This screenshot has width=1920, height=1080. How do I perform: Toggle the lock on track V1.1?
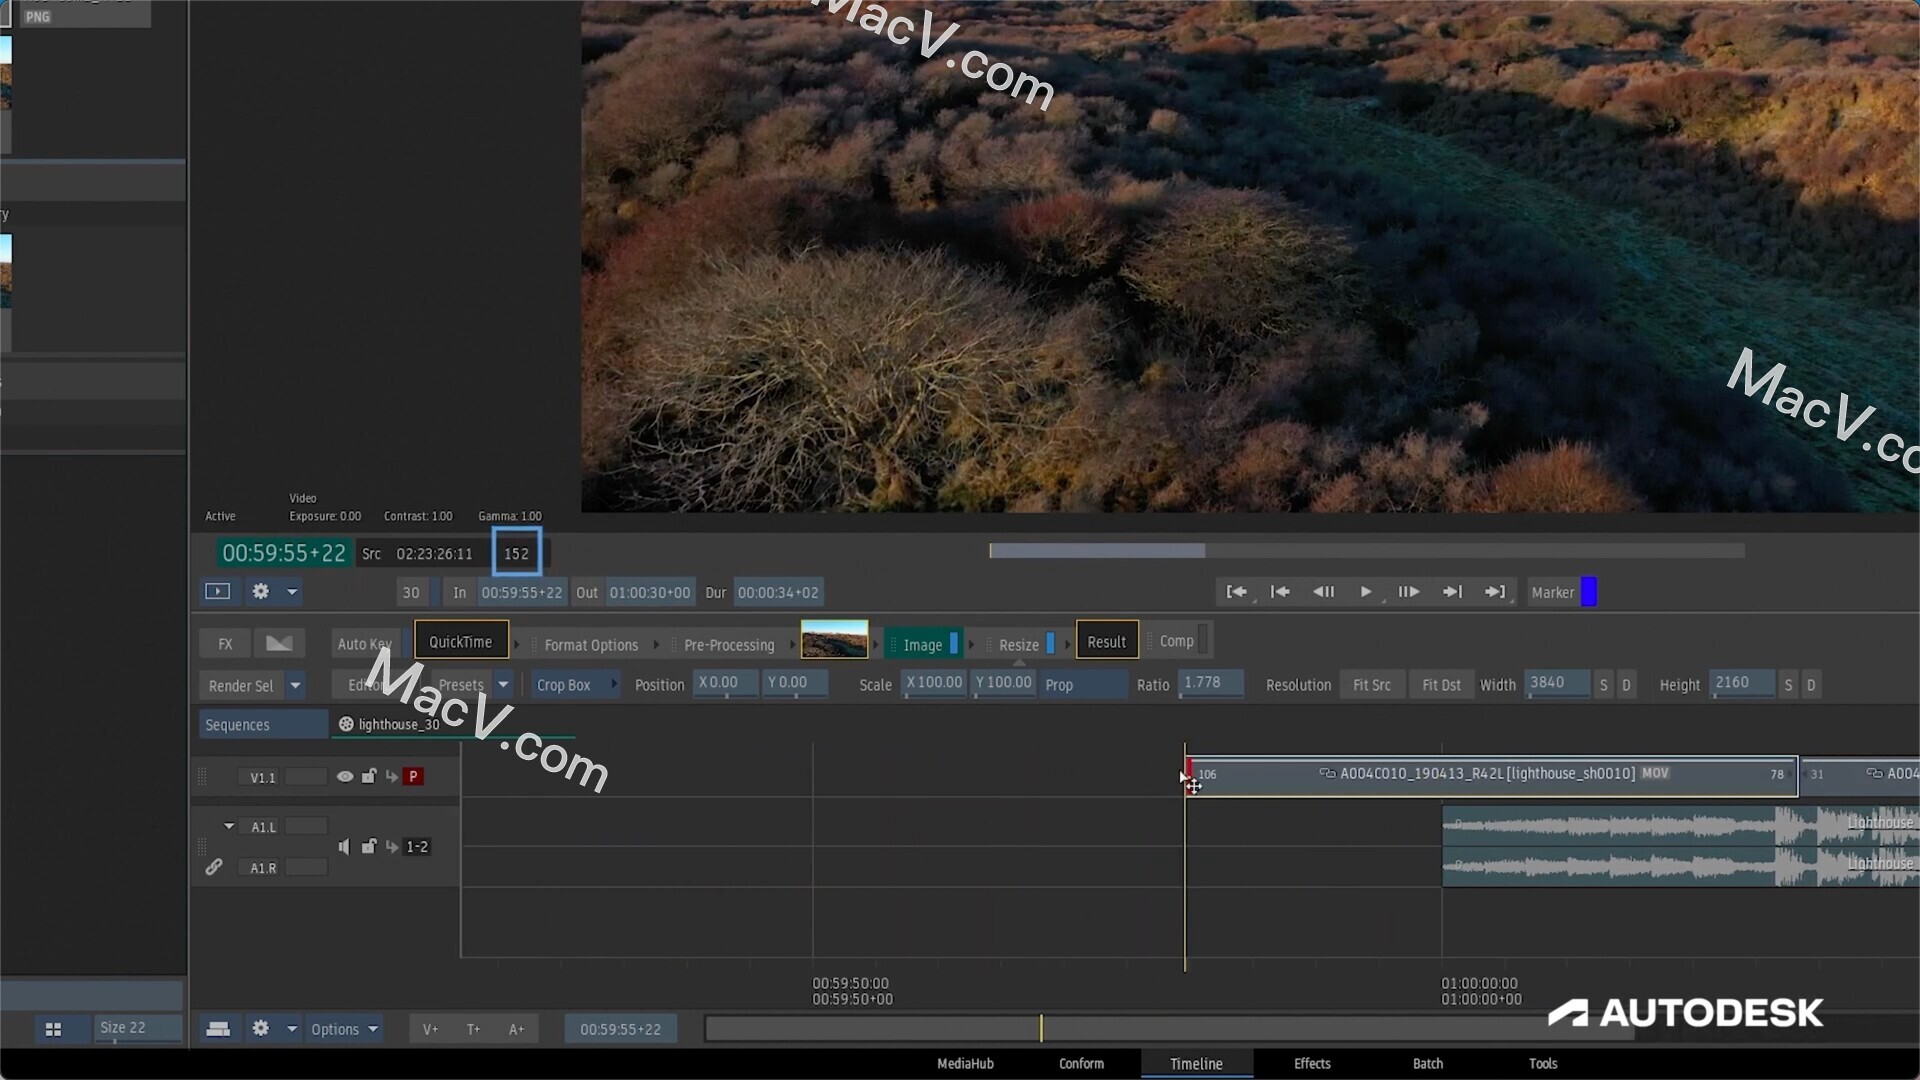369,776
